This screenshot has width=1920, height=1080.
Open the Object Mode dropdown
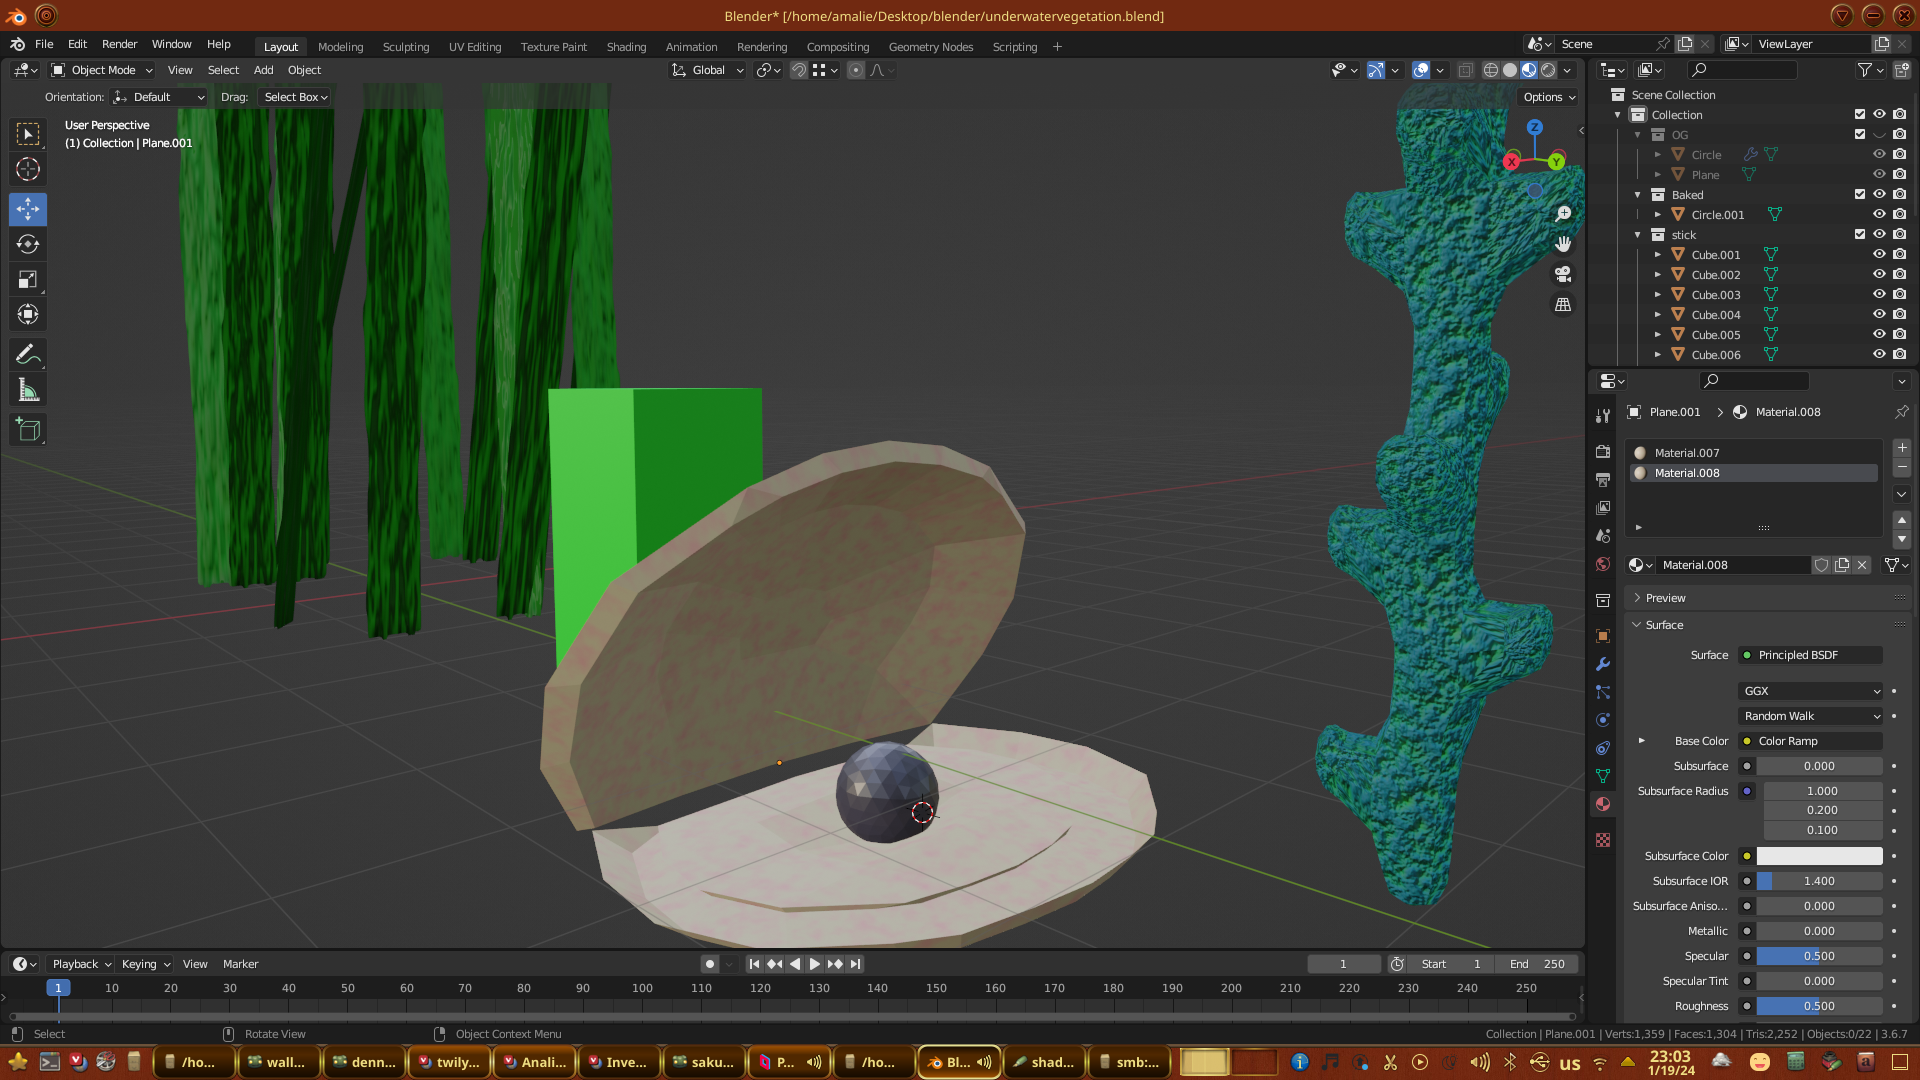pyautogui.click(x=102, y=70)
